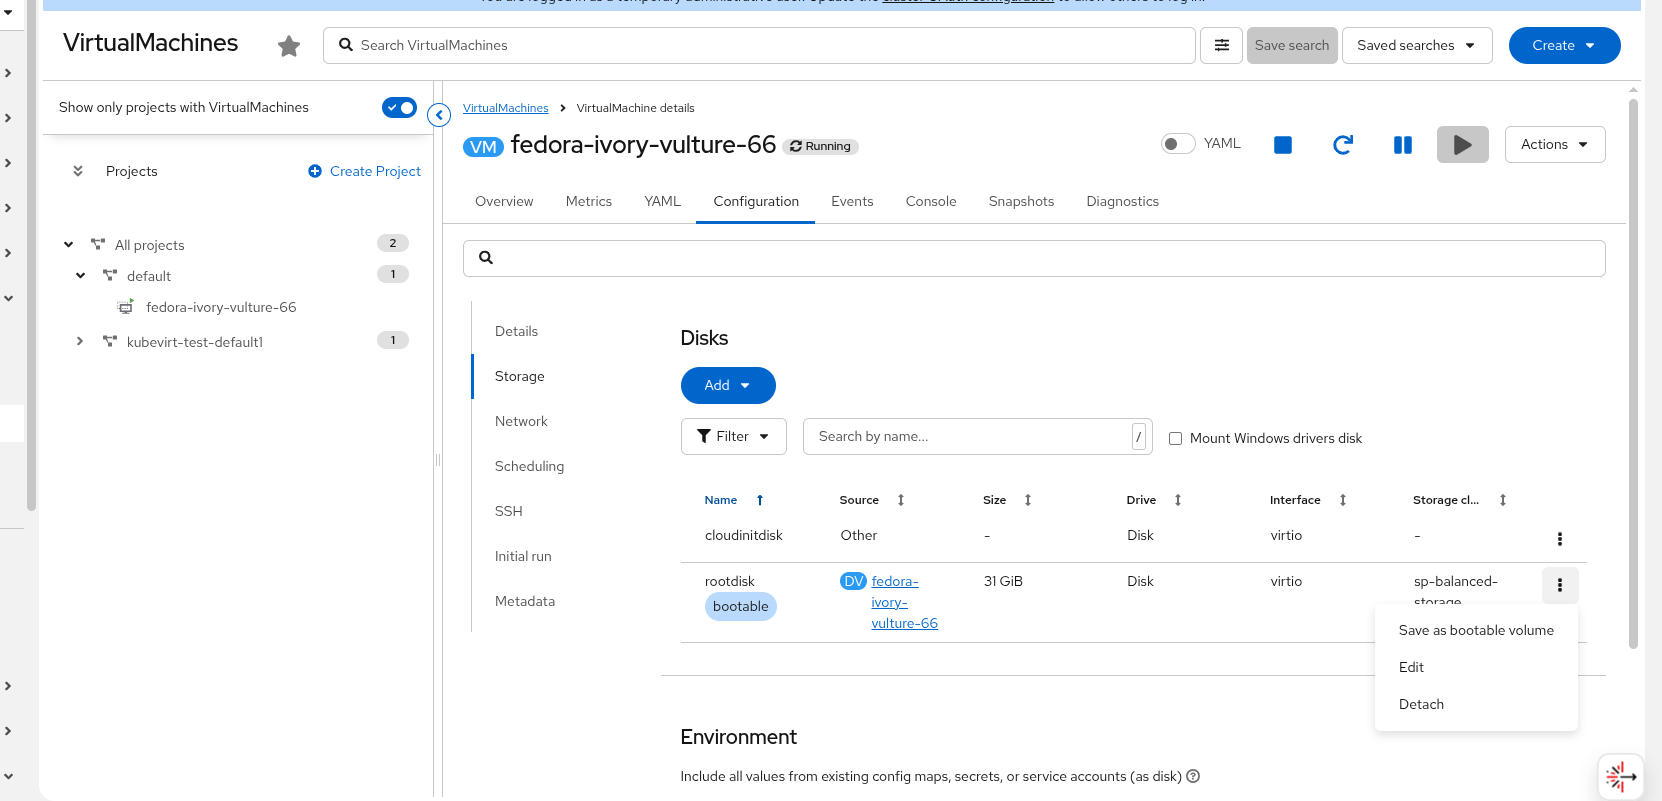
Task: Click the Create Project link
Action: [x=375, y=171]
